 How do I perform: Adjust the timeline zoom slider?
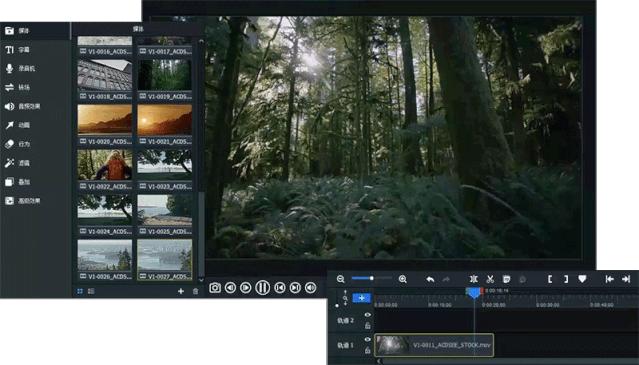(x=371, y=278)
